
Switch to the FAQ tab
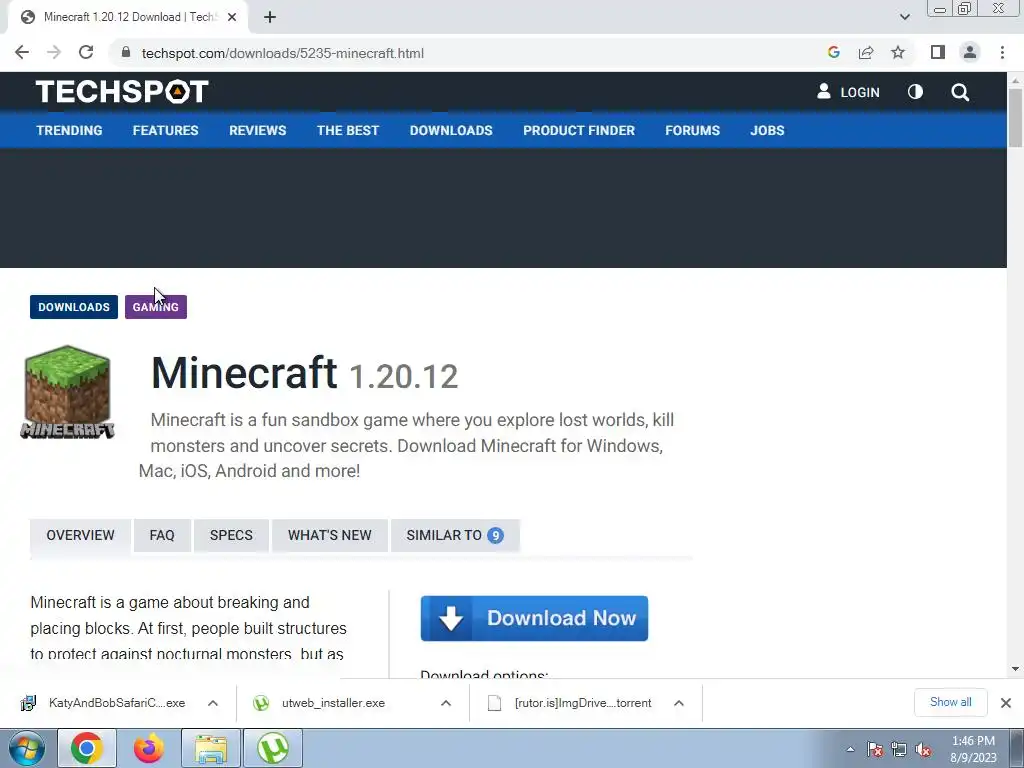[x=162, y=536]
